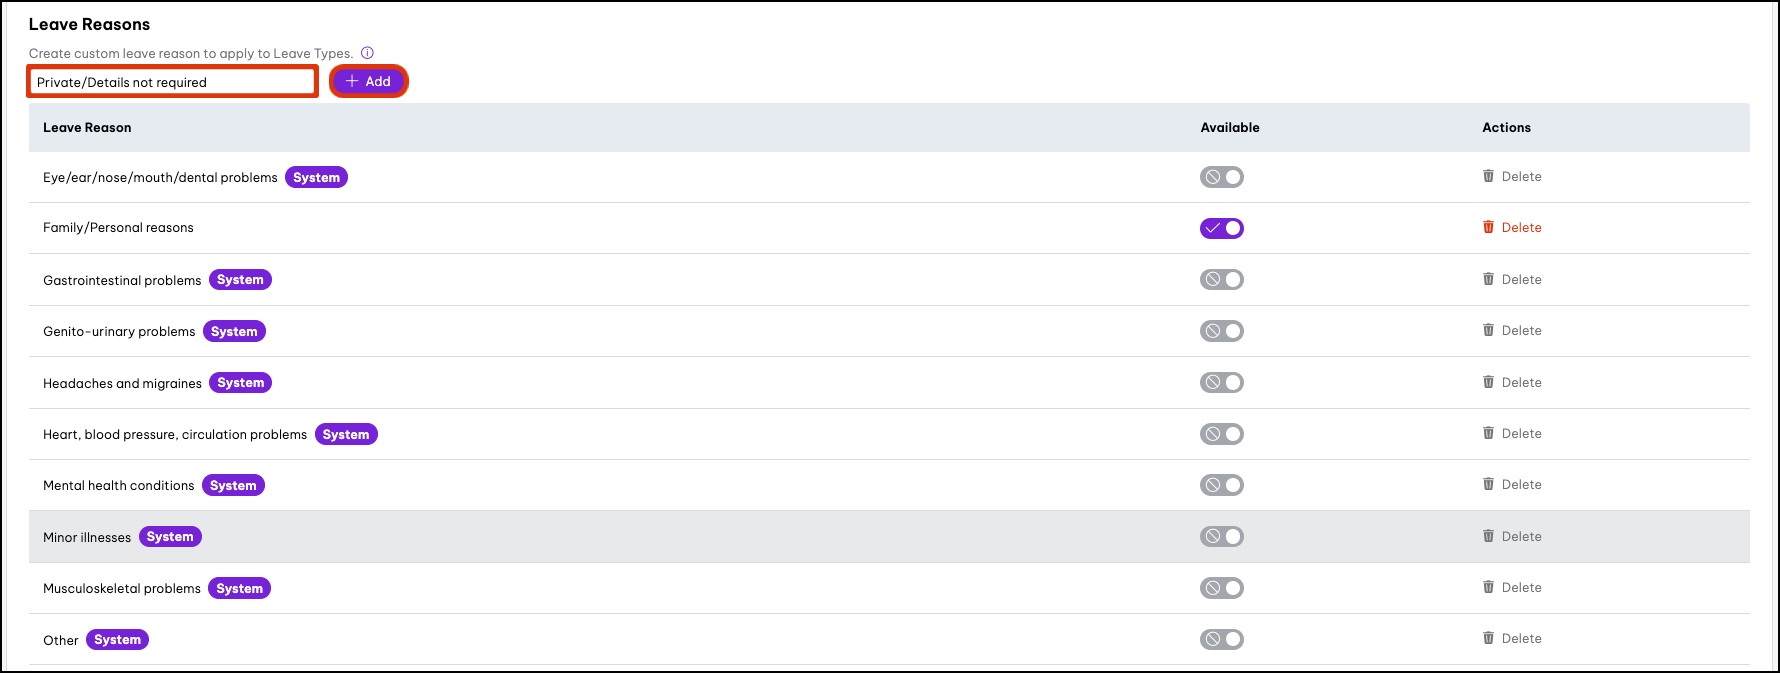The height and width of the screenshot is (673, 1780).
Task: Click trash icon for Family/Personal reasons
Action: pos(1488,227)
